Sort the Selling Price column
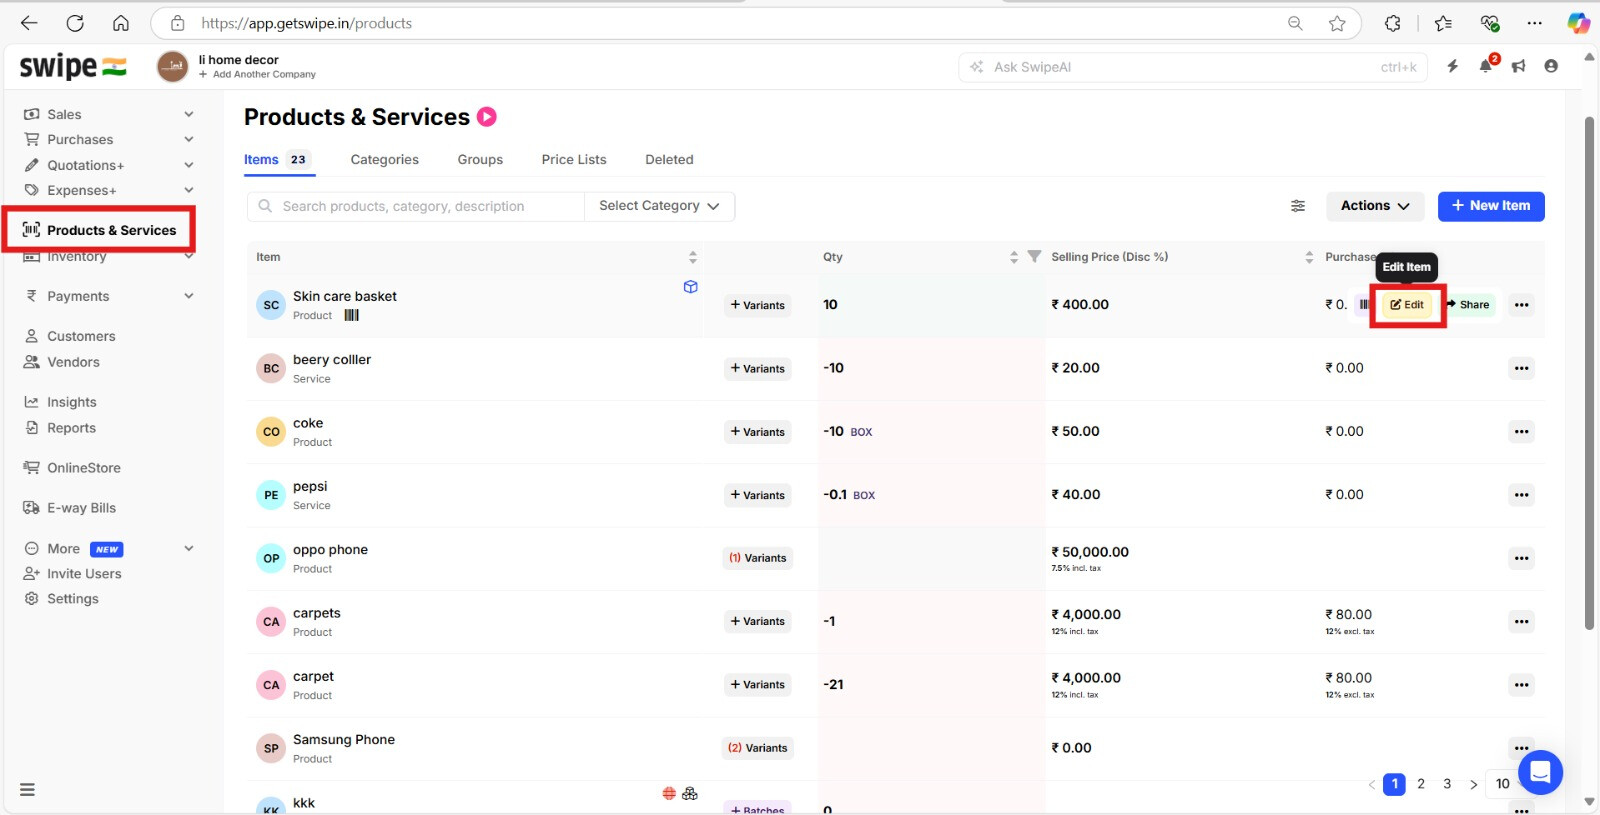This screenshot has height=815, width=1600. click(1309, 257)
